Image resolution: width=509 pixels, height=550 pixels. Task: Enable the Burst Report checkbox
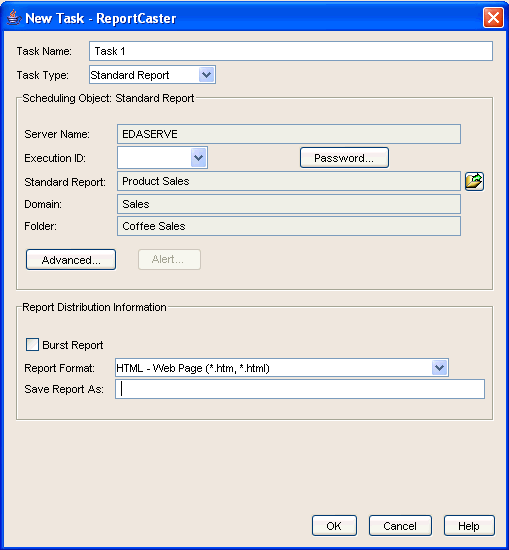pyautogui.click(x=32, y=344)
